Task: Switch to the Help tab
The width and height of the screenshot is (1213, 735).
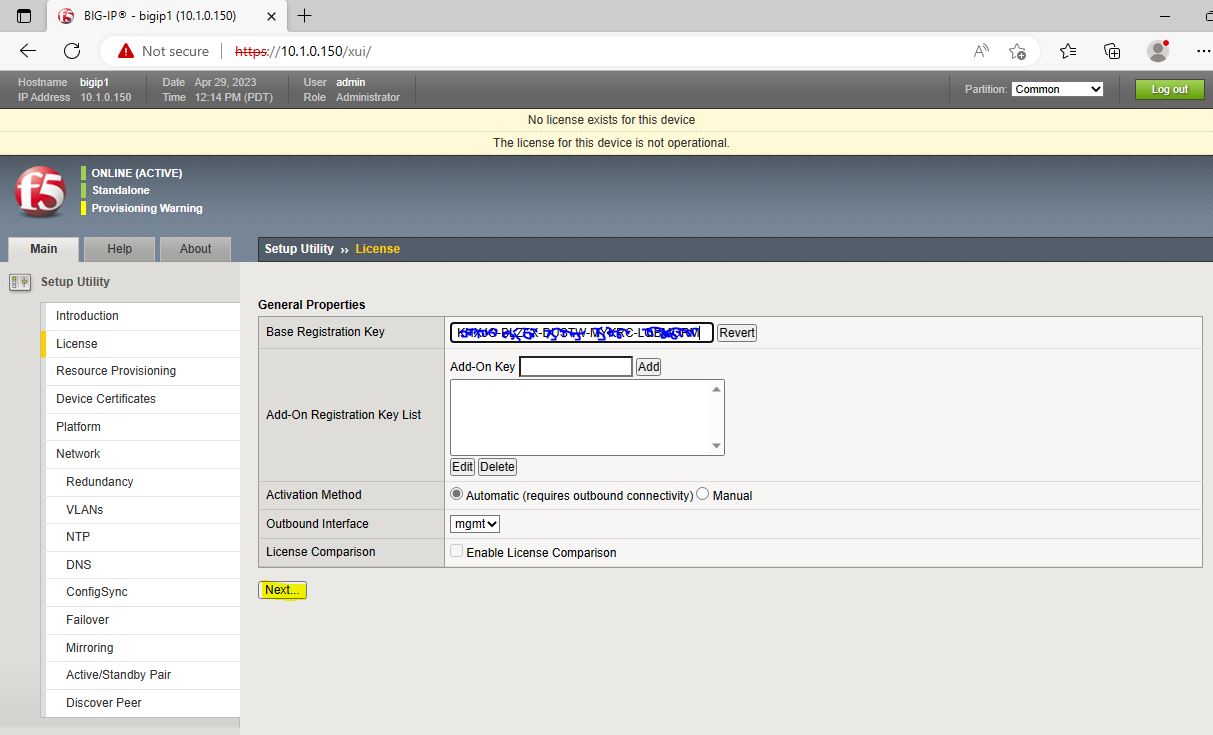Action: tap(119, 249)
